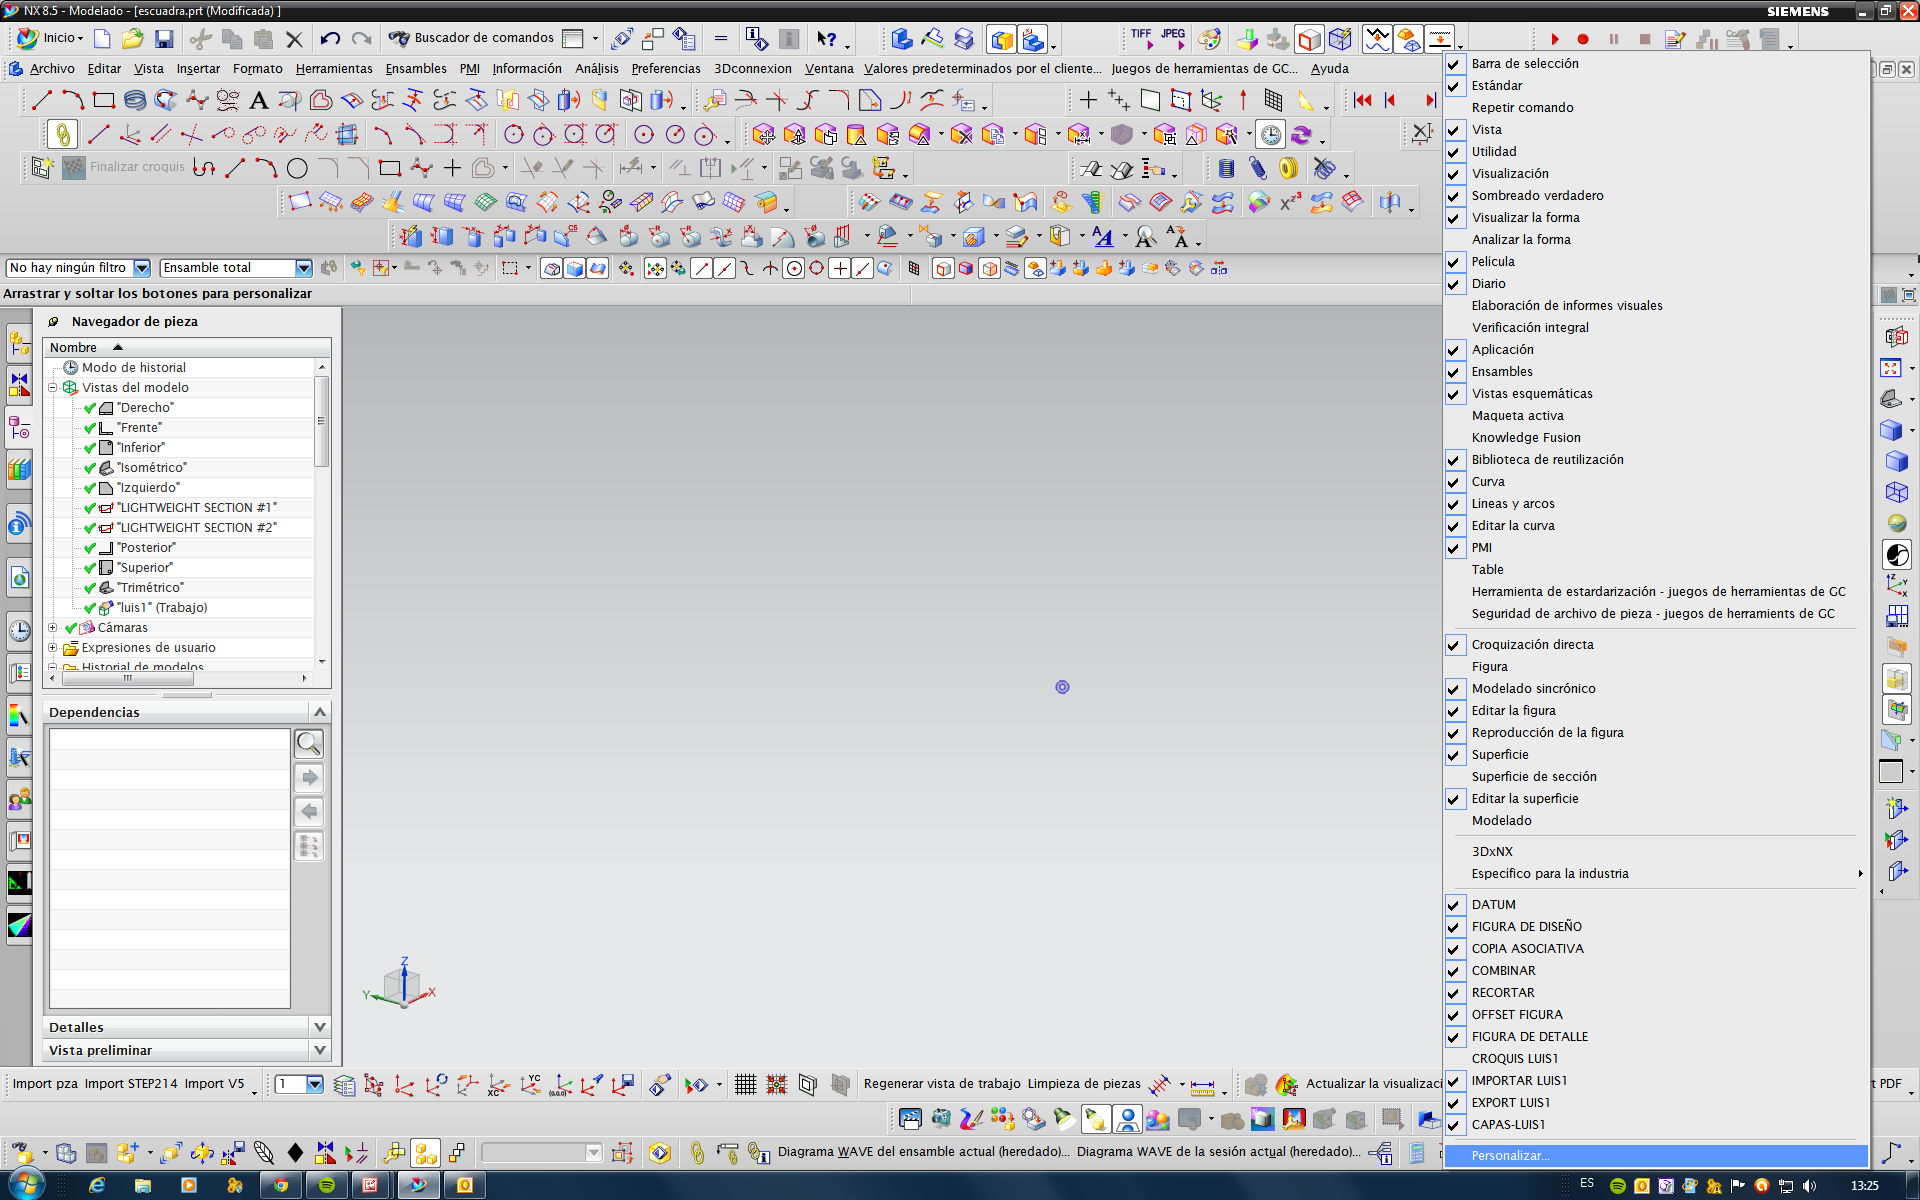1920x1200 pixels.
Task: Collapse the Vistas del modelo tree node
Action: coord(53,388)
